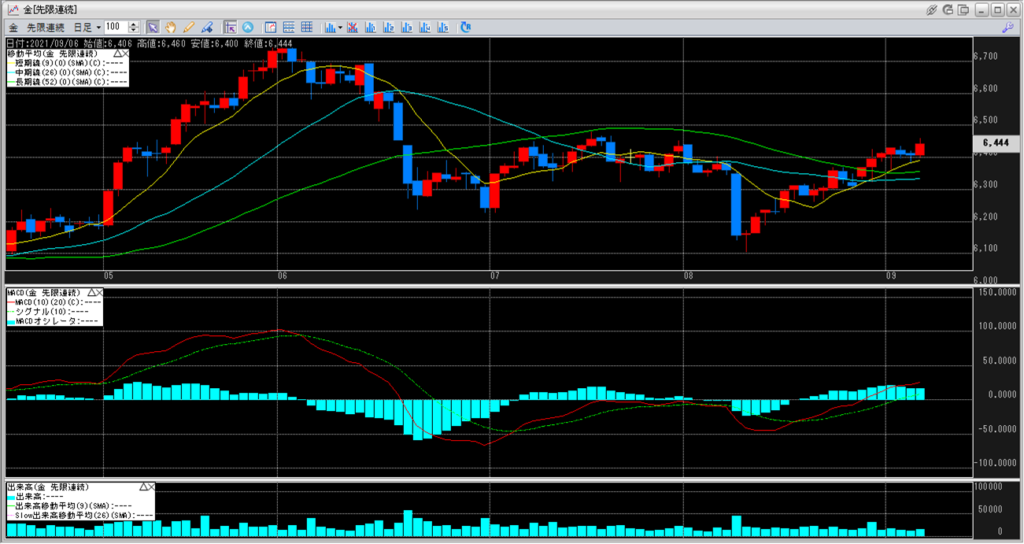The width and height of the screenshot is (1024, 544).
Task: Click the 06 month label on time axis
Action: pyautogui.click(x=282, y=276)
